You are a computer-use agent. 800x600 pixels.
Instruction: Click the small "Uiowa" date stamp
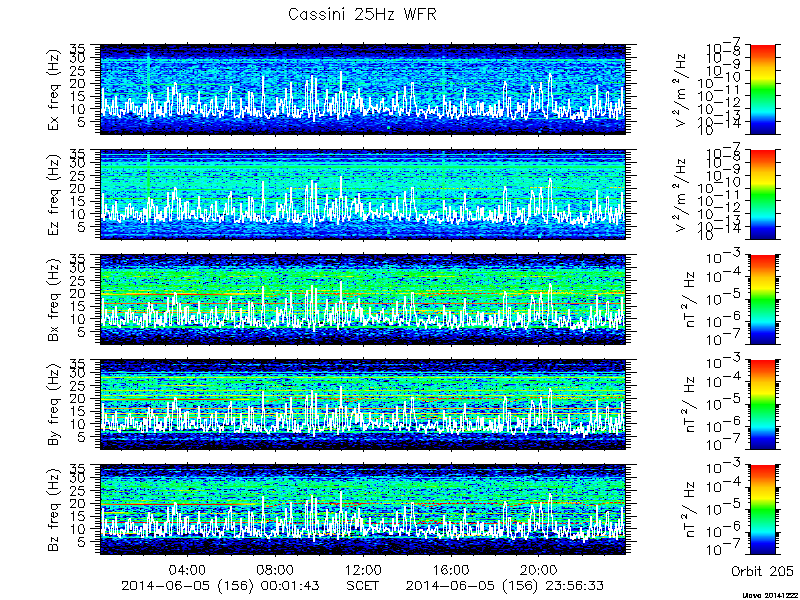[768, 595]
